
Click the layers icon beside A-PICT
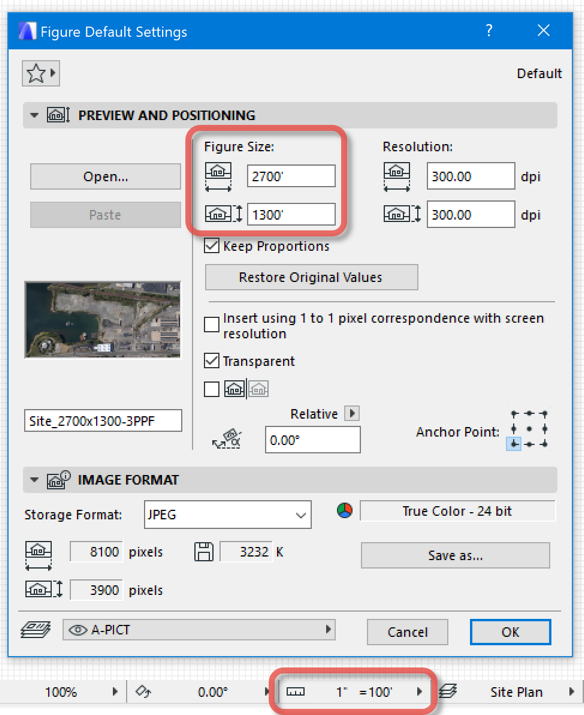coord(36,630)
